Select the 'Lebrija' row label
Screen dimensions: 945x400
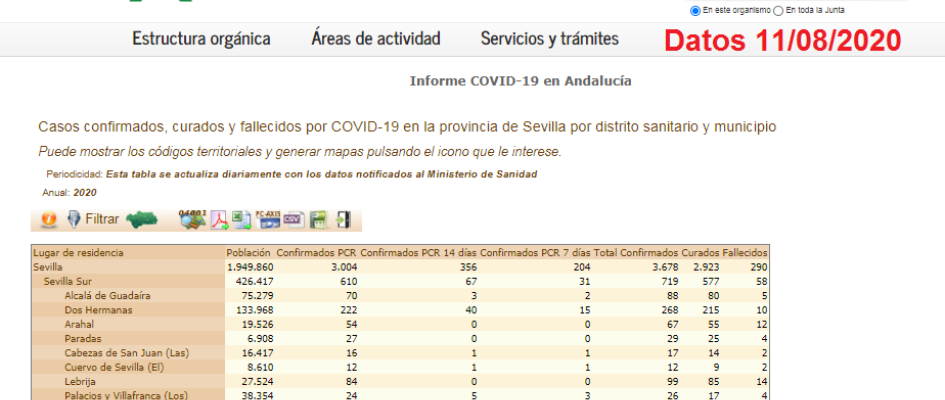(80, 381)
